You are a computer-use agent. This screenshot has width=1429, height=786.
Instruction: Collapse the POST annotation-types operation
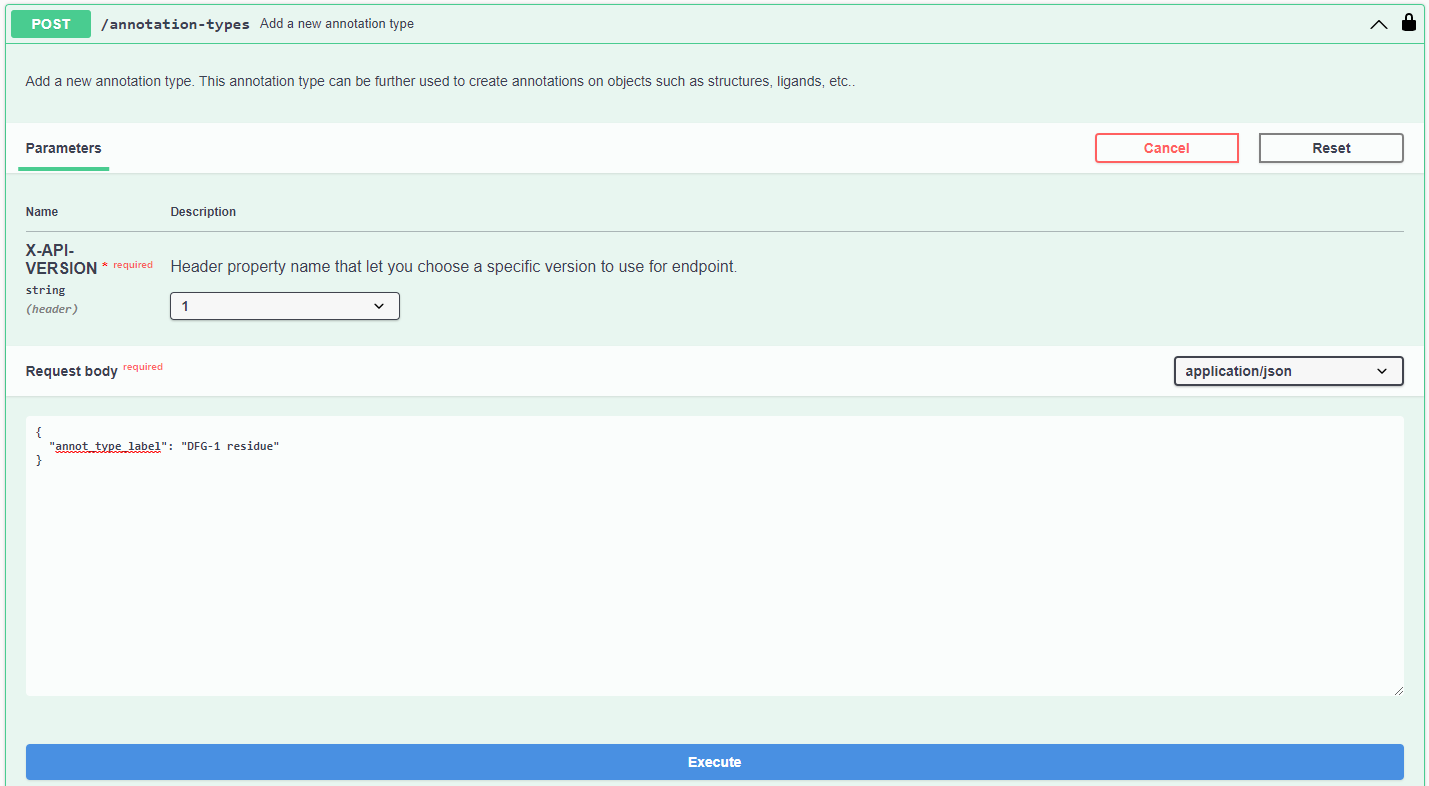tap(1378, 24)
